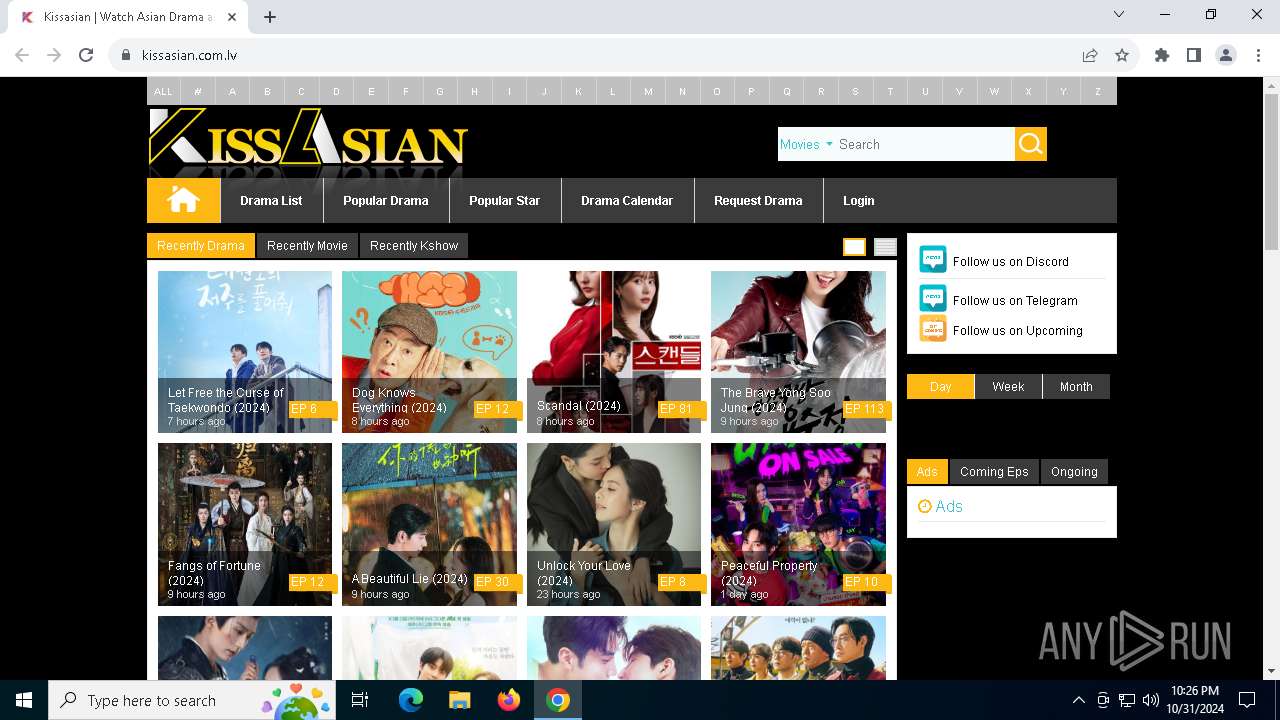
Task: Open Windows Start menu
Action: [24, 700]
